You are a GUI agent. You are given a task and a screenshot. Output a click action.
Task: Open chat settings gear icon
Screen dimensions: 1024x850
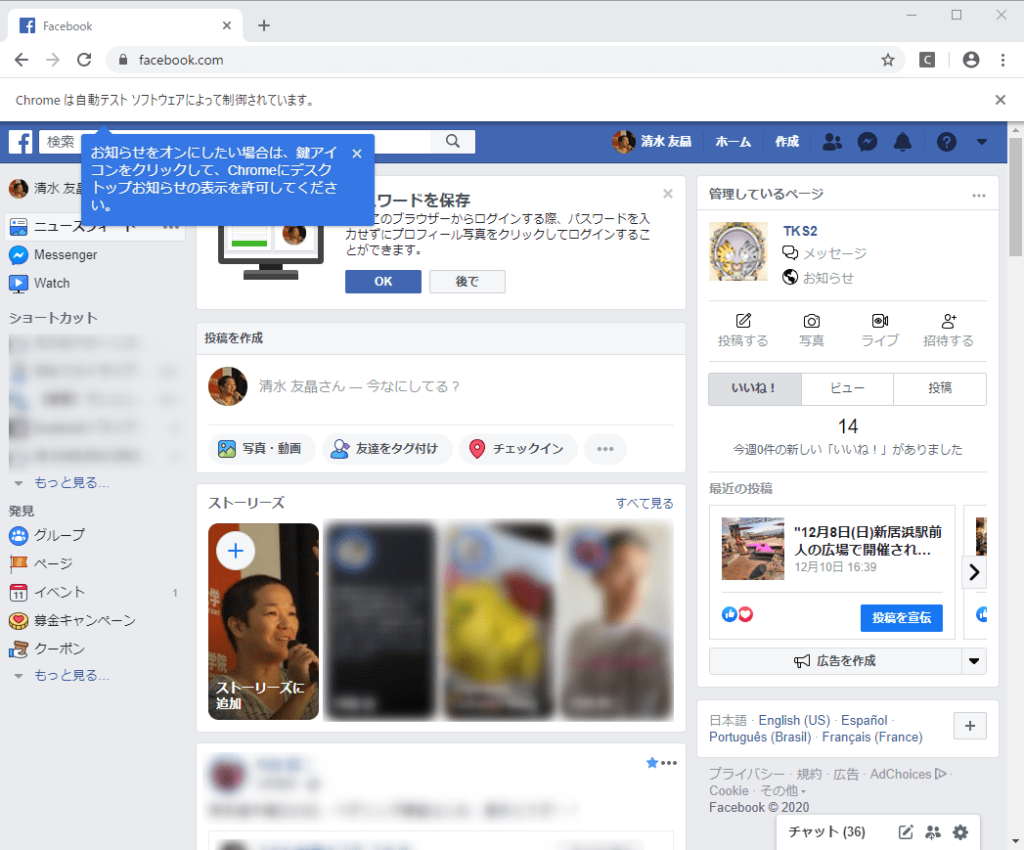(x=960, y=832)
